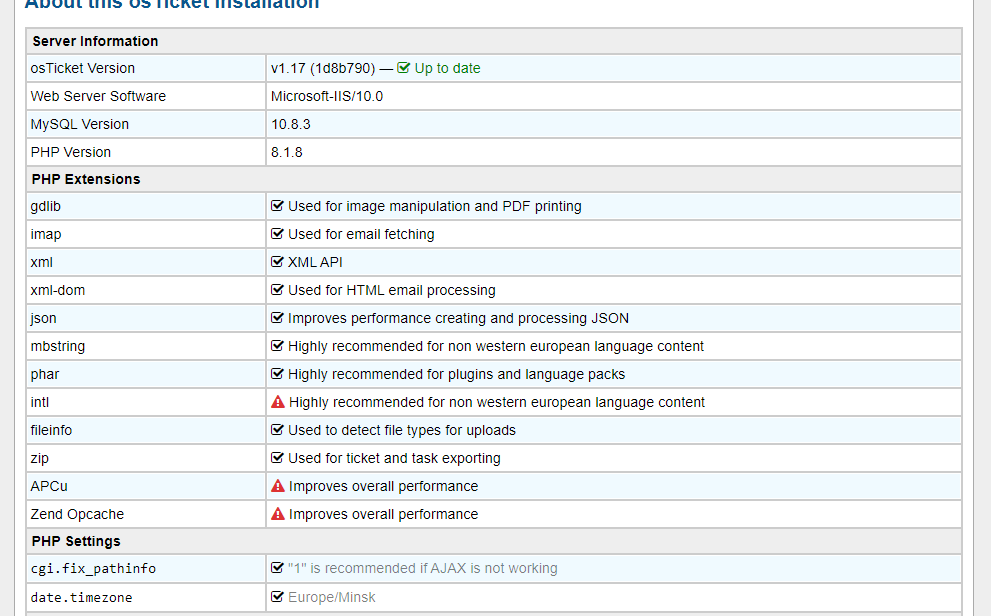Click the green Up to date check icon

point(403,68)
